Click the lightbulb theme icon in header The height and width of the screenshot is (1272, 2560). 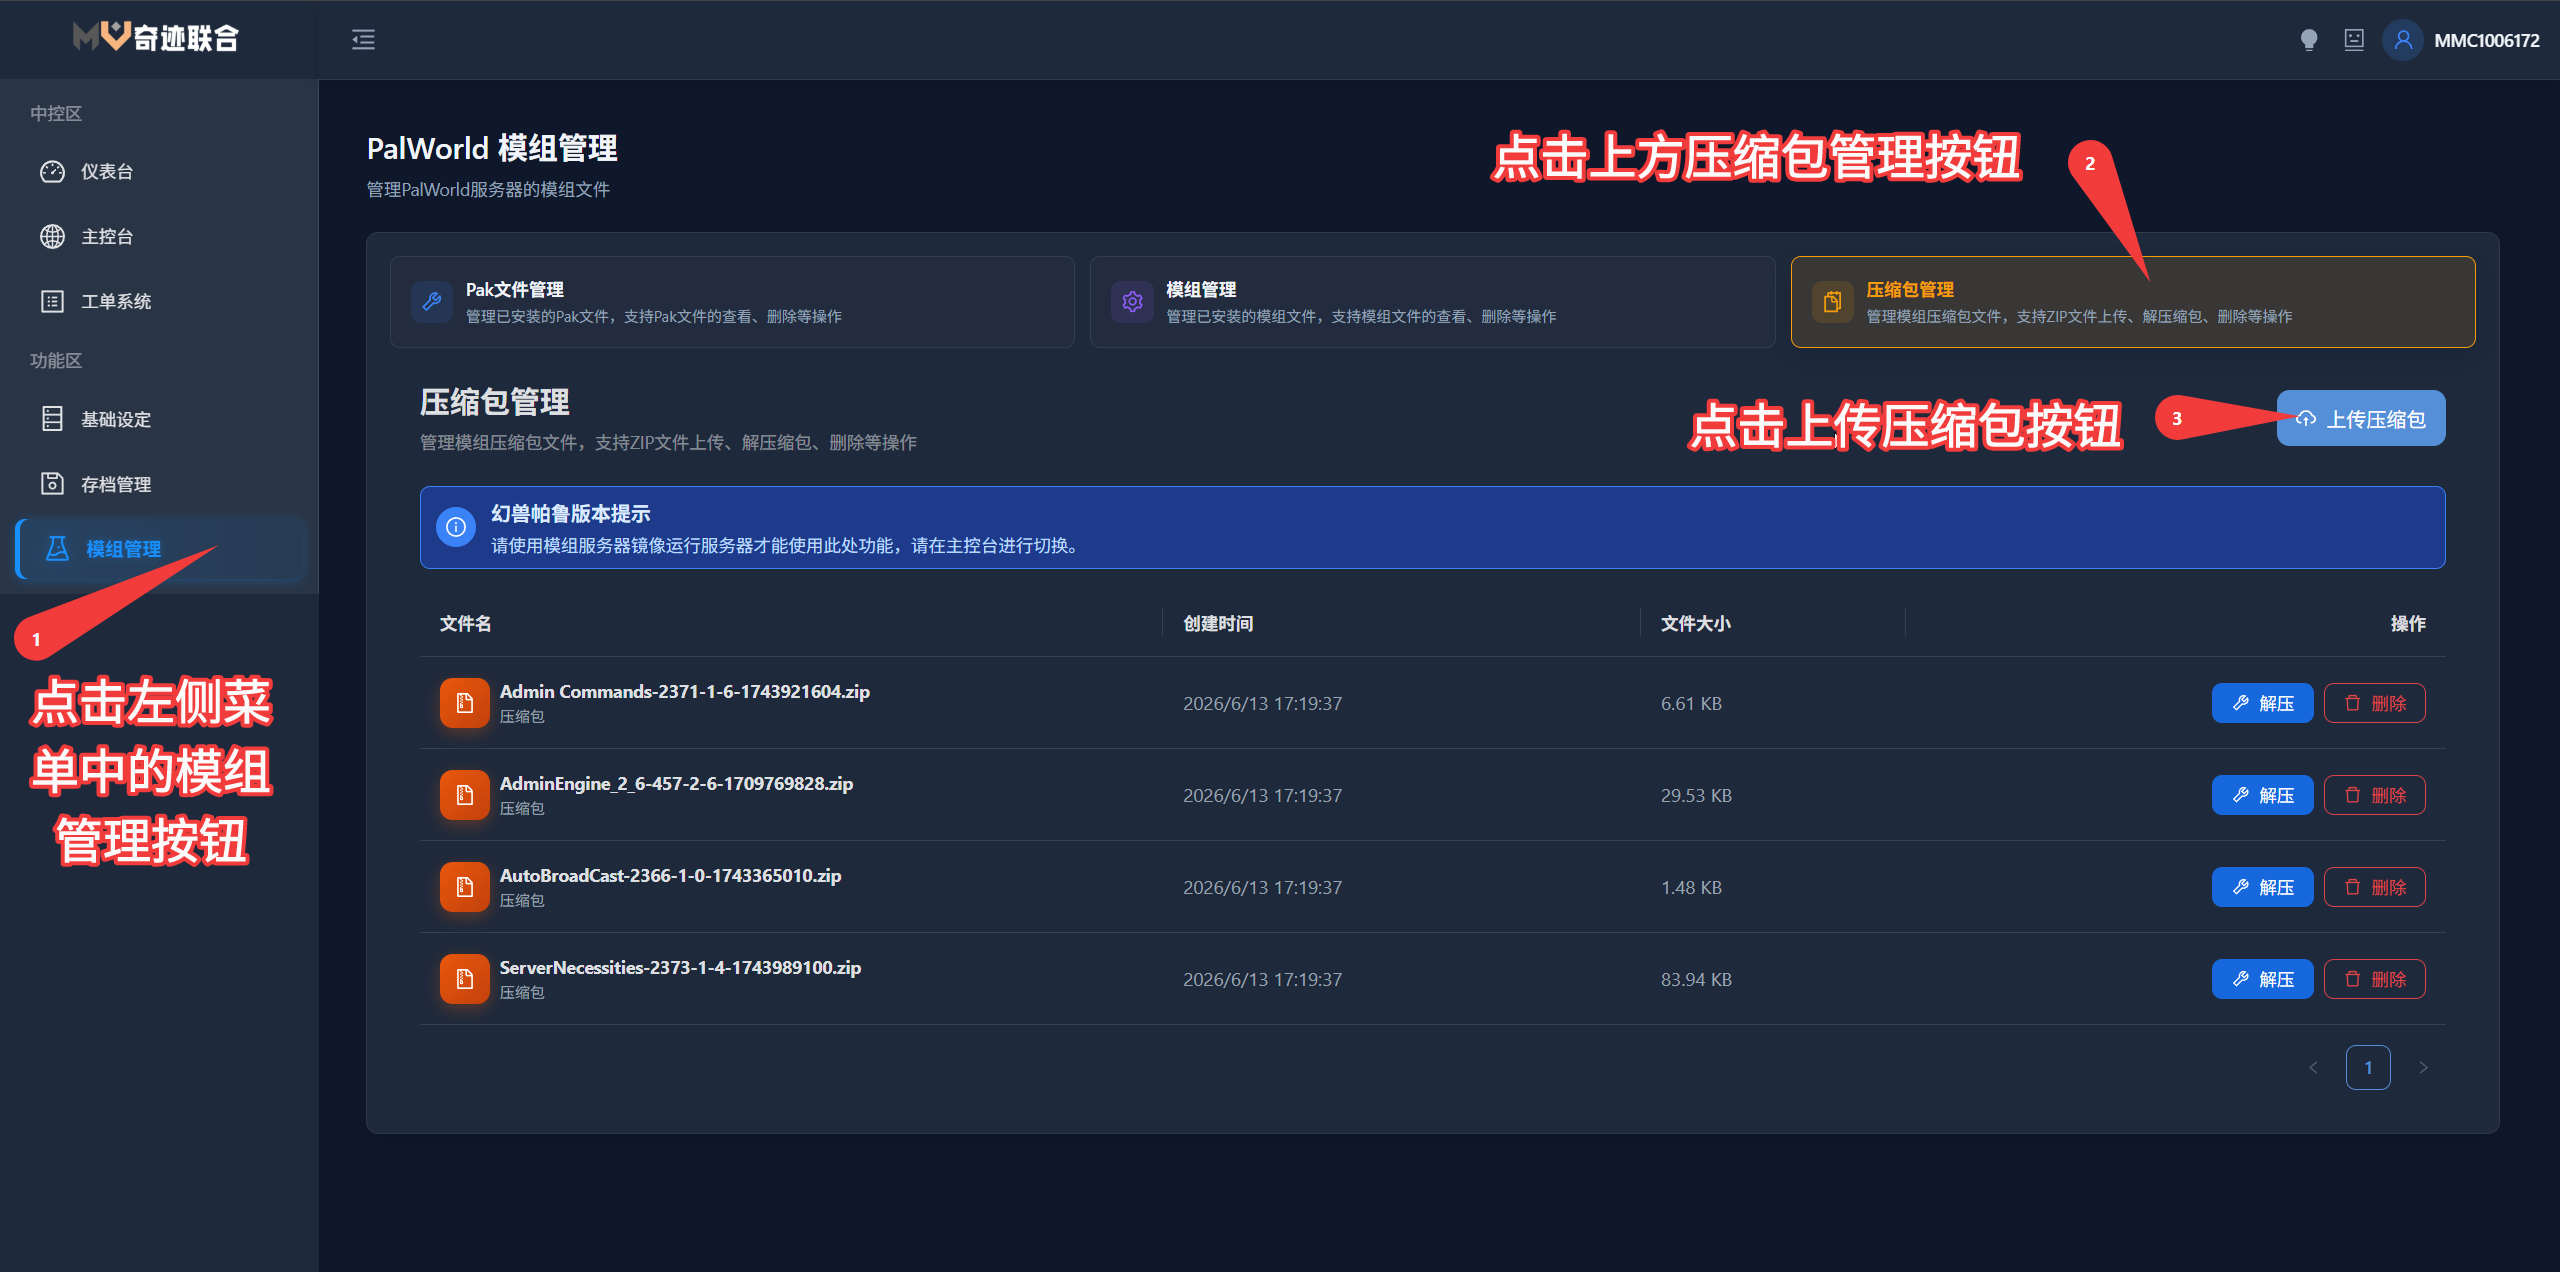(x=2309, y=40)
